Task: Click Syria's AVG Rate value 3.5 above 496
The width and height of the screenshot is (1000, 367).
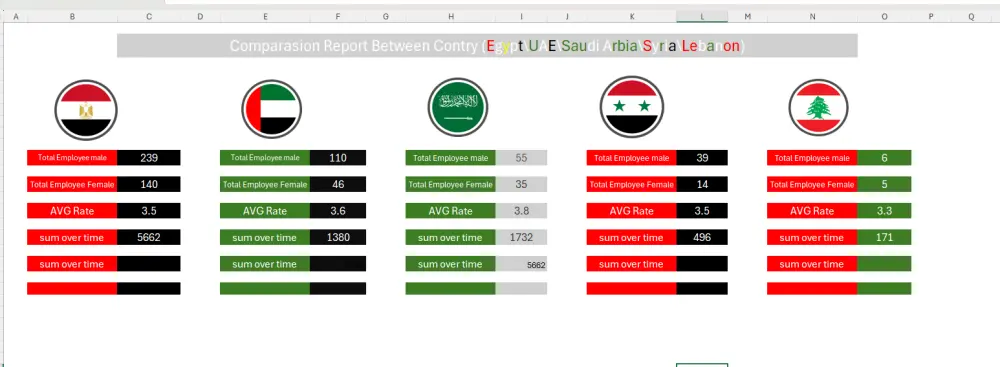Action: [702, 211]
